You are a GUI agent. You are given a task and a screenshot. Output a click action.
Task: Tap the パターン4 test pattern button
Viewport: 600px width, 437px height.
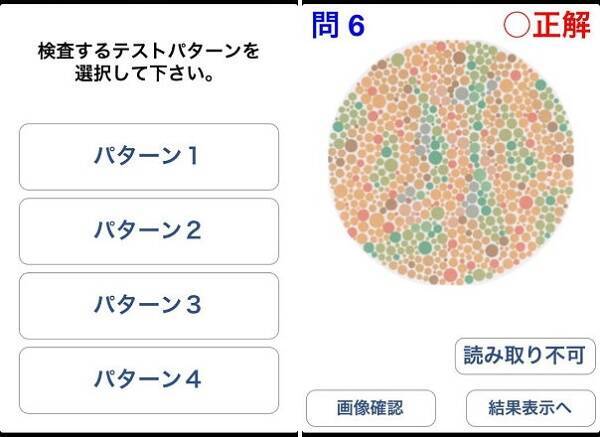coord(148,379)
